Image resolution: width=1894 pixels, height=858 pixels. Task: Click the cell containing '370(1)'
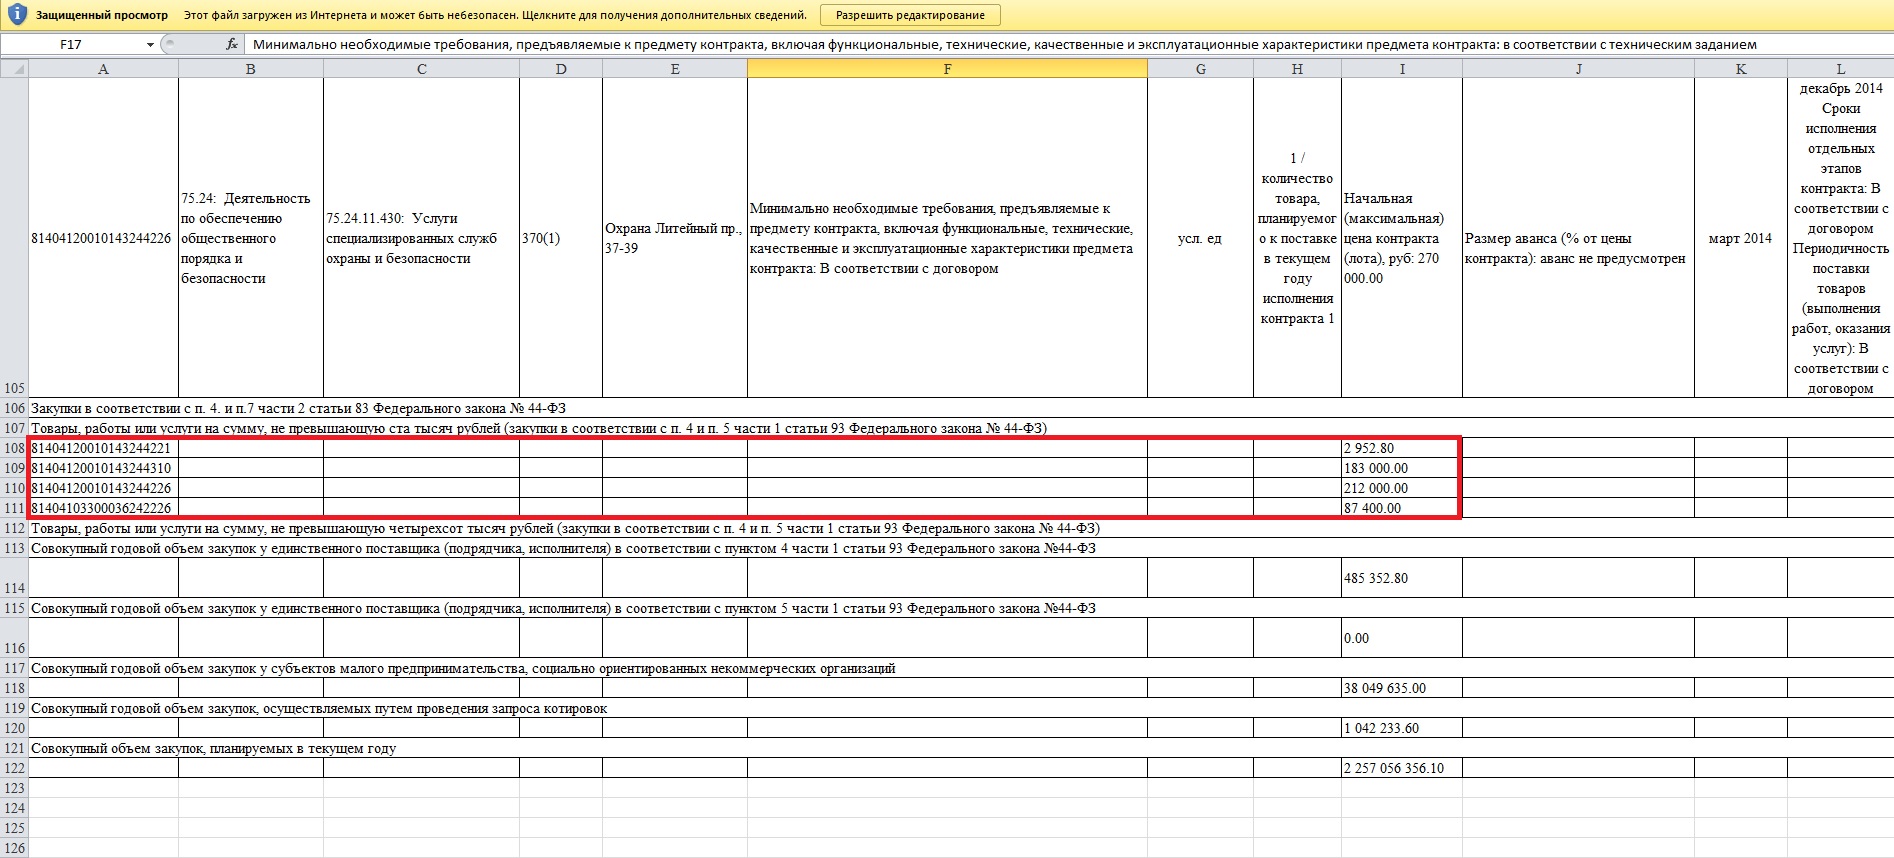pyautogui.click(x=561, y=238)
